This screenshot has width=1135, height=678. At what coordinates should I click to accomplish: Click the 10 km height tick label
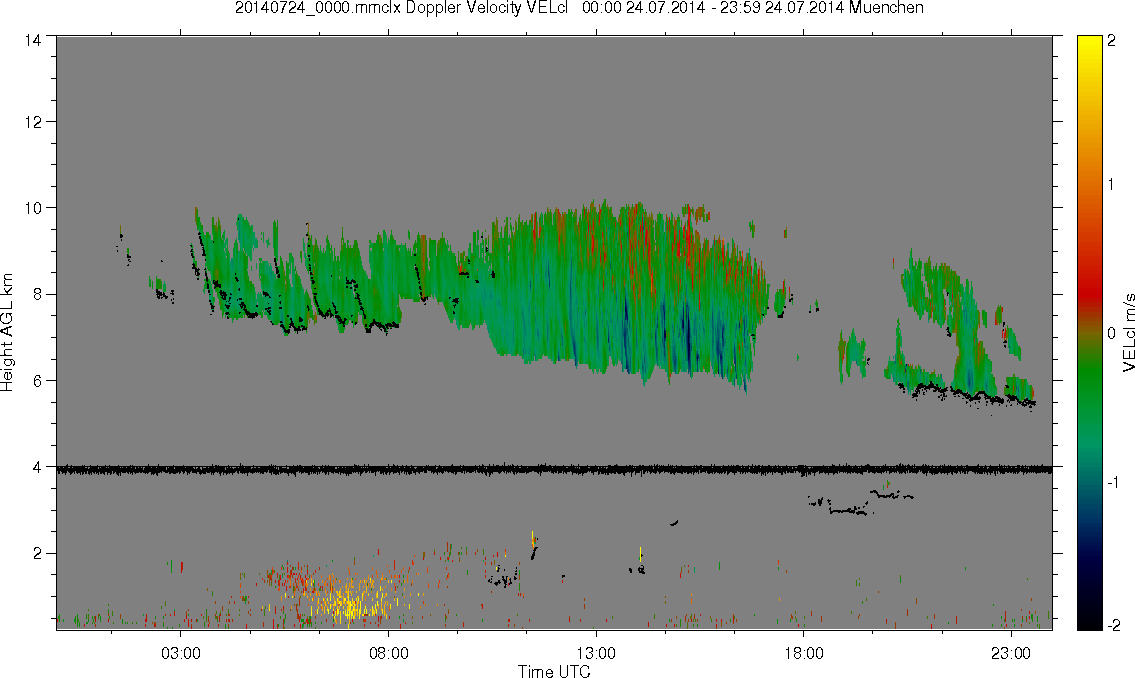point(33,208)
